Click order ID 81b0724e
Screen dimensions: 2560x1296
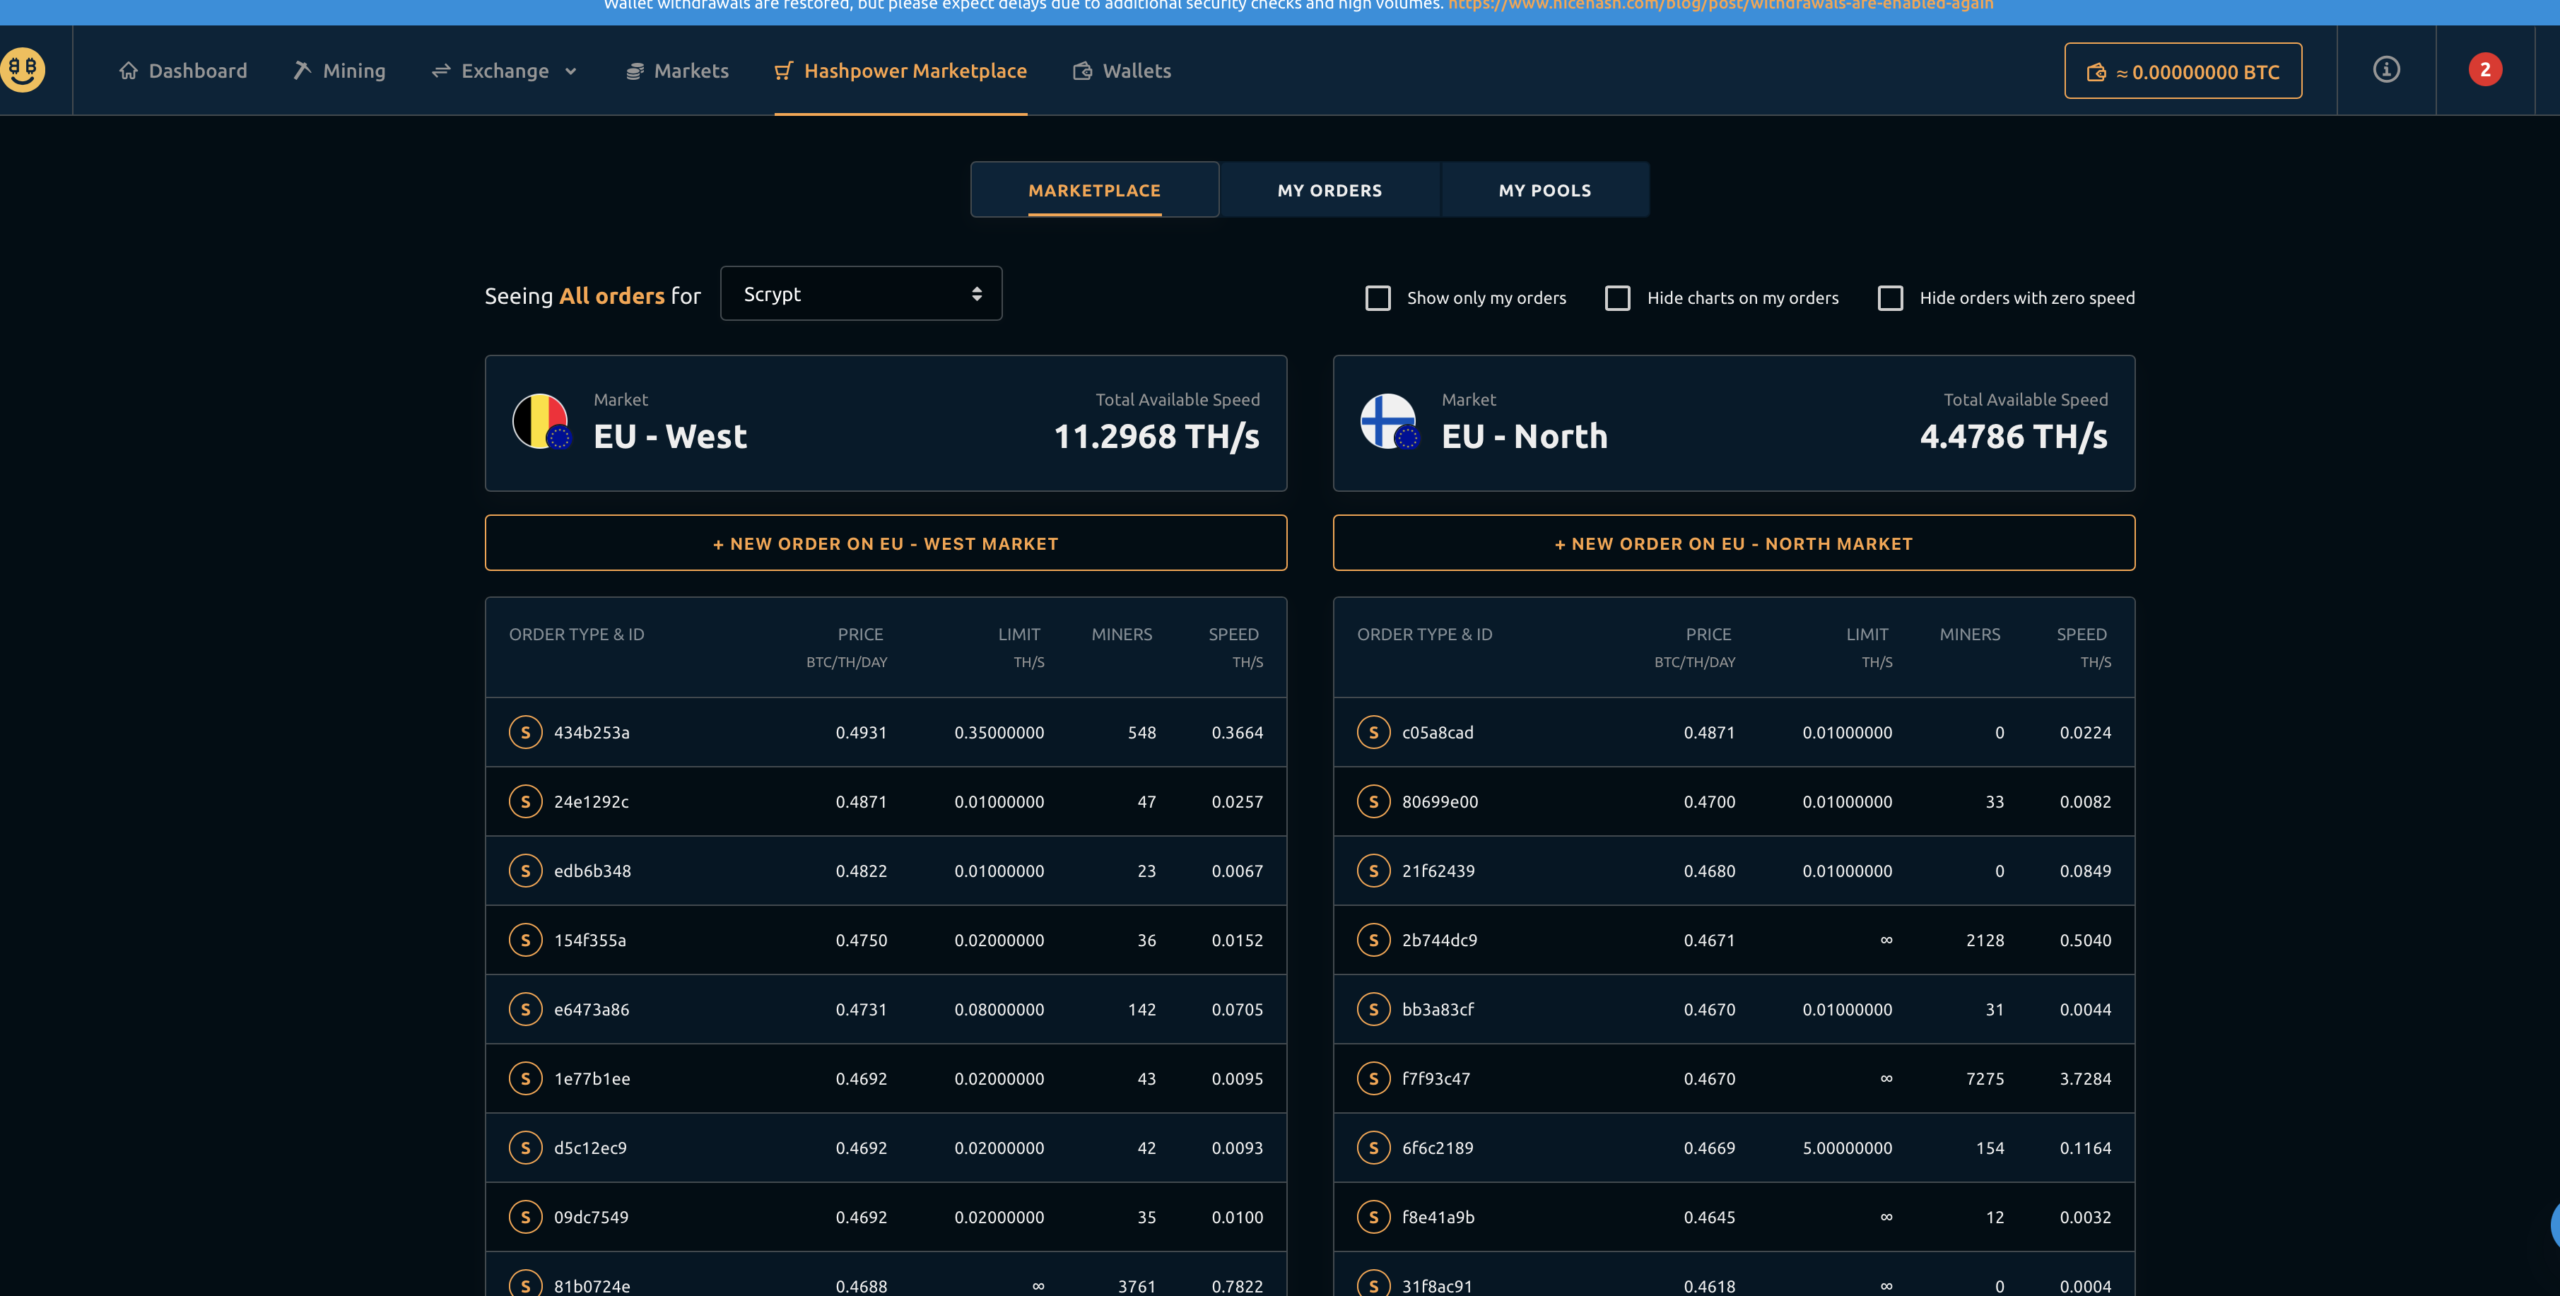click(x=592, y=1286)
